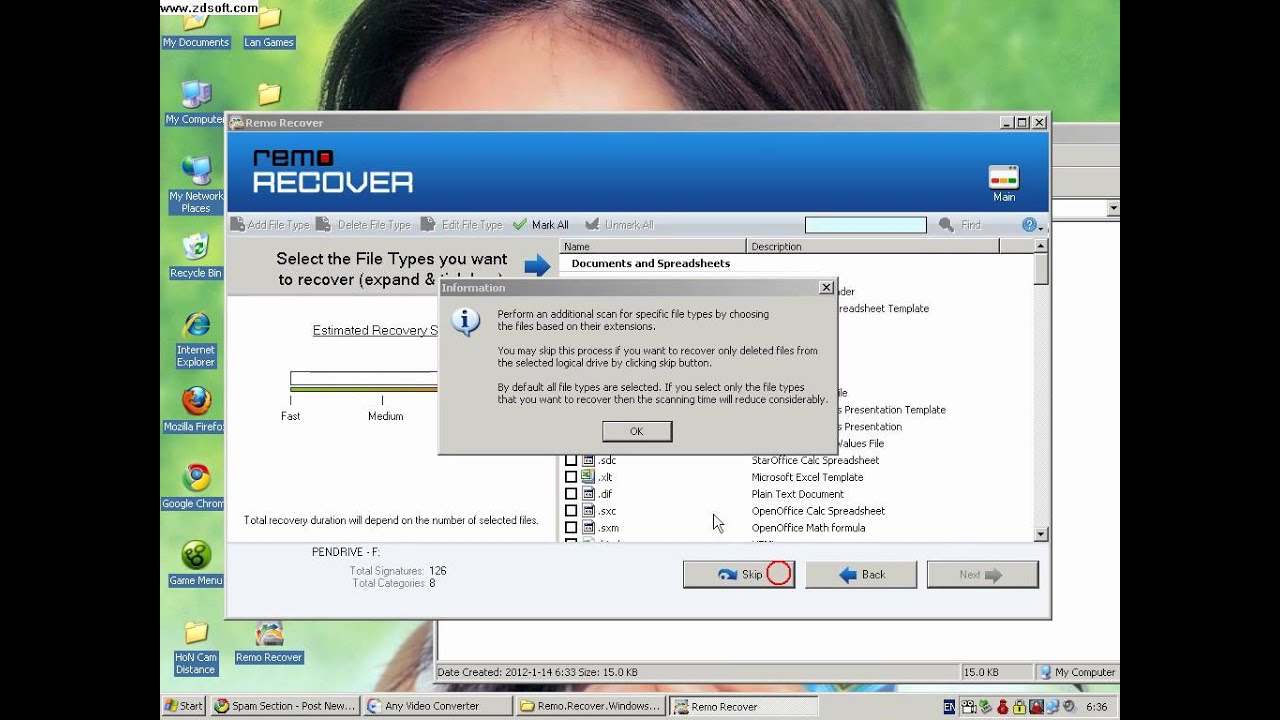
Task: Click the grayed Next button
Action: 982,574
